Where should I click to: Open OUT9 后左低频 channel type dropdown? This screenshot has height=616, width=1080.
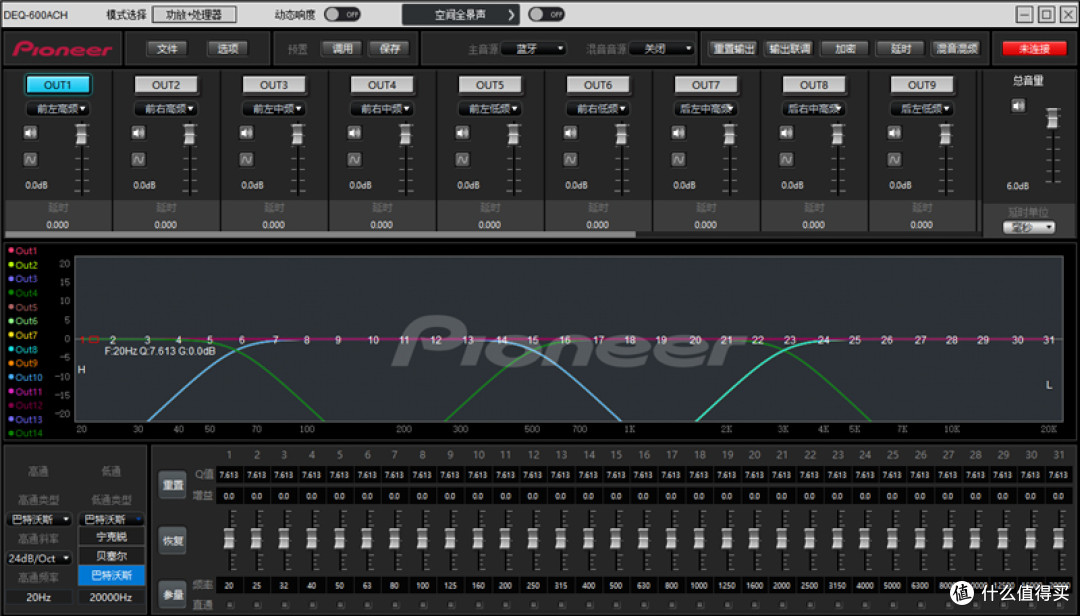[x=922, y=109]
